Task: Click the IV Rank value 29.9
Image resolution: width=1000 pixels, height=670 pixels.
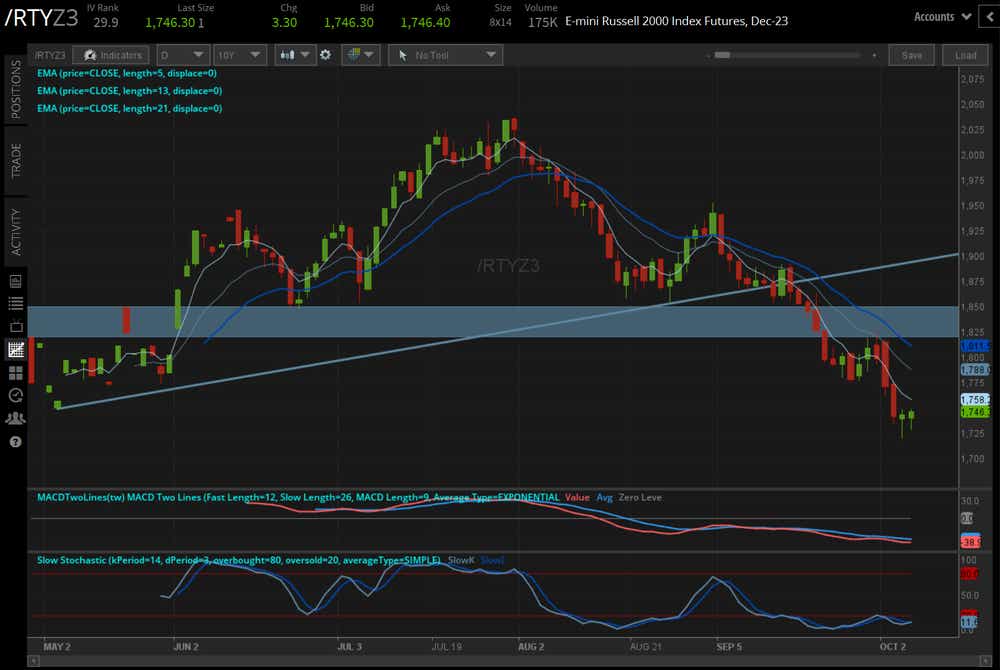Action: point(106,22)
